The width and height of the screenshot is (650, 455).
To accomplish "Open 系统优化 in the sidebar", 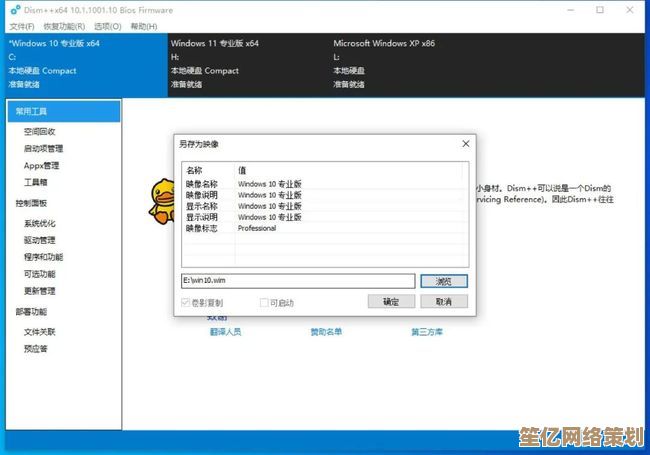I will (39, 223).
